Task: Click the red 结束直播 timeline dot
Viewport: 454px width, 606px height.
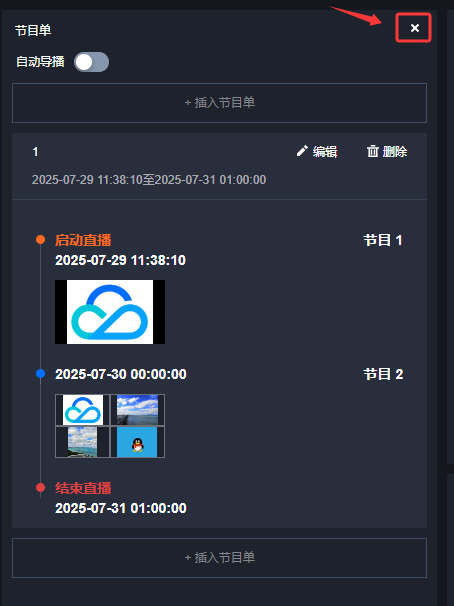Action: coord(40,488)
